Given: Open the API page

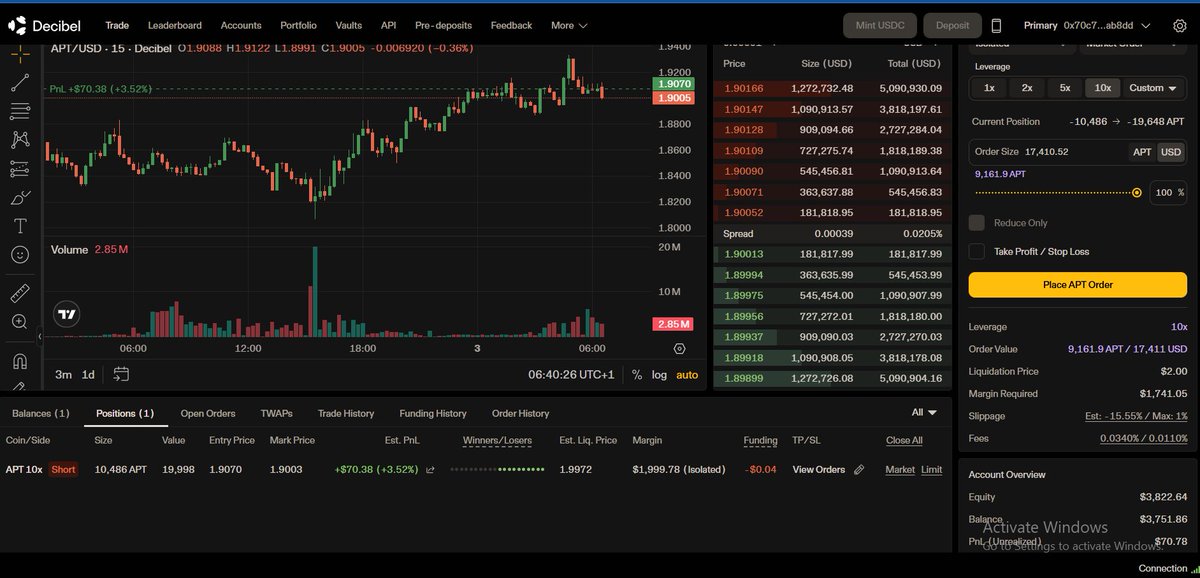Looking at the screenshot, I should [388, 25].
